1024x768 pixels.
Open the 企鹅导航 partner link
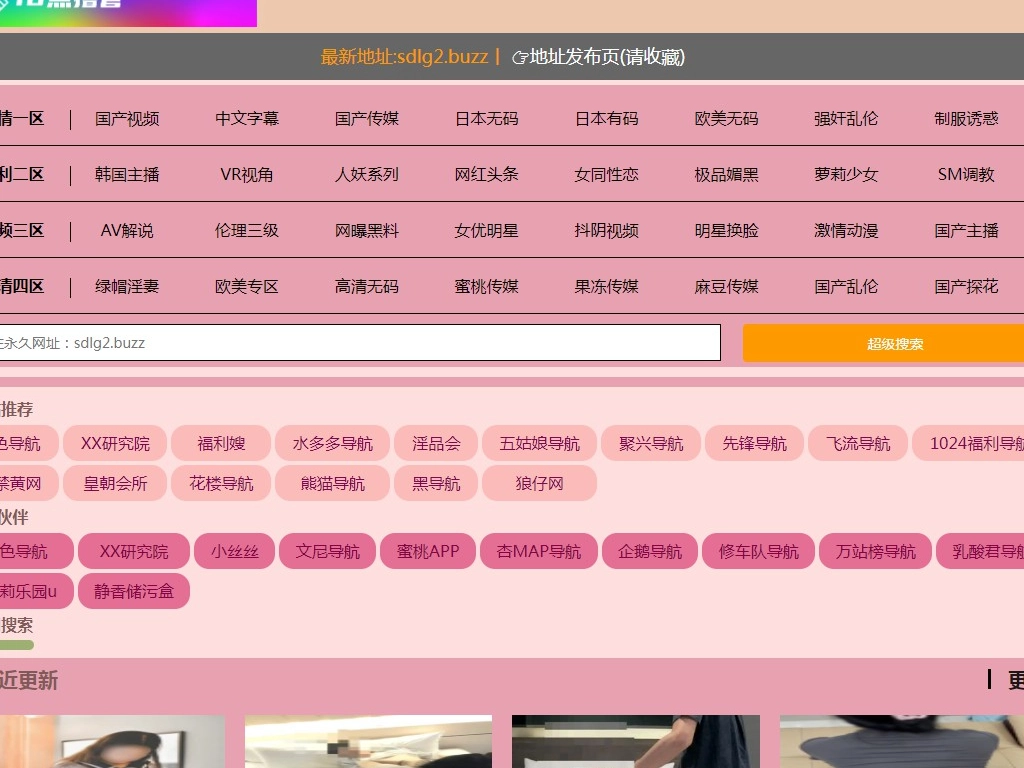(650, 551)
